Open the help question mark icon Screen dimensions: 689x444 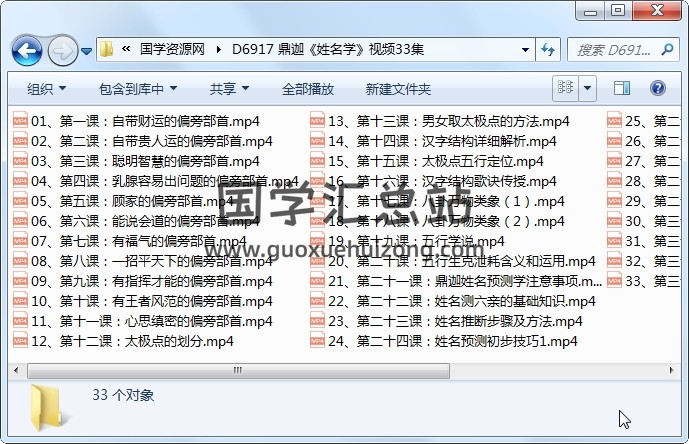[658, 88]
